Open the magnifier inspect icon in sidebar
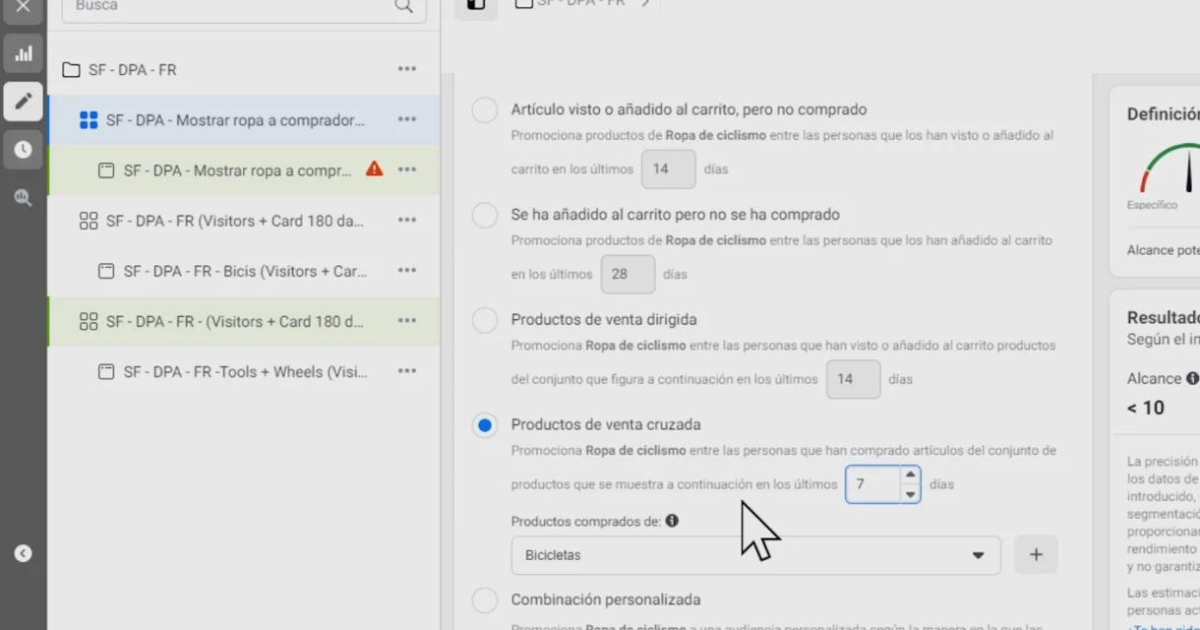This screenshot has width=1200, height=630. point(23,197)
